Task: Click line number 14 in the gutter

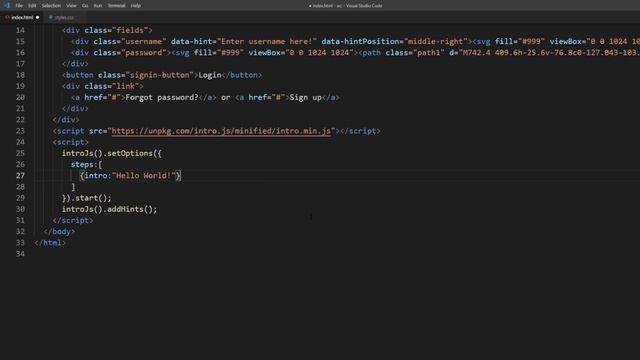Action: click(20, 31)
